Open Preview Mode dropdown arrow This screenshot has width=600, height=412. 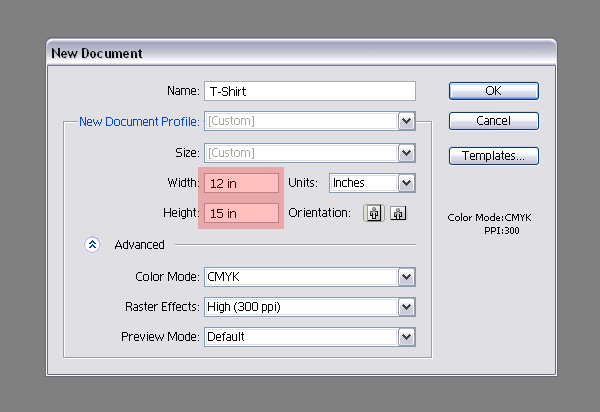click(x=406, y=337)
